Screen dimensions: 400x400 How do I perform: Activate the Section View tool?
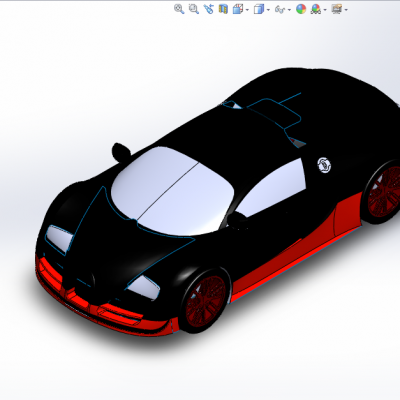[x=223, y=9]
